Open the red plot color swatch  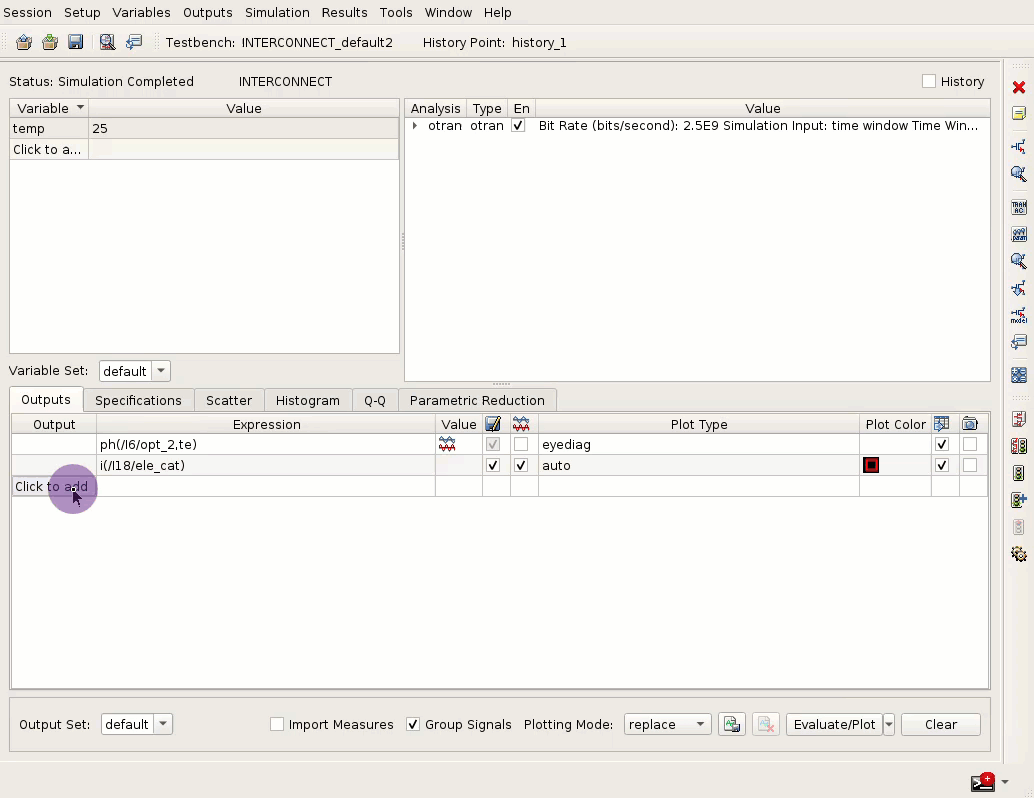point(870,466)
